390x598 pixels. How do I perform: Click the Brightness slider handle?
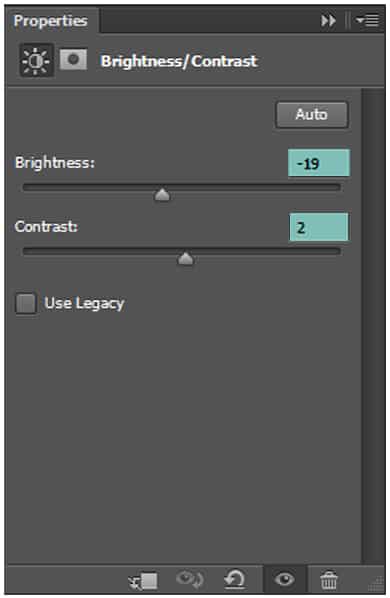(x=162, y=195)
